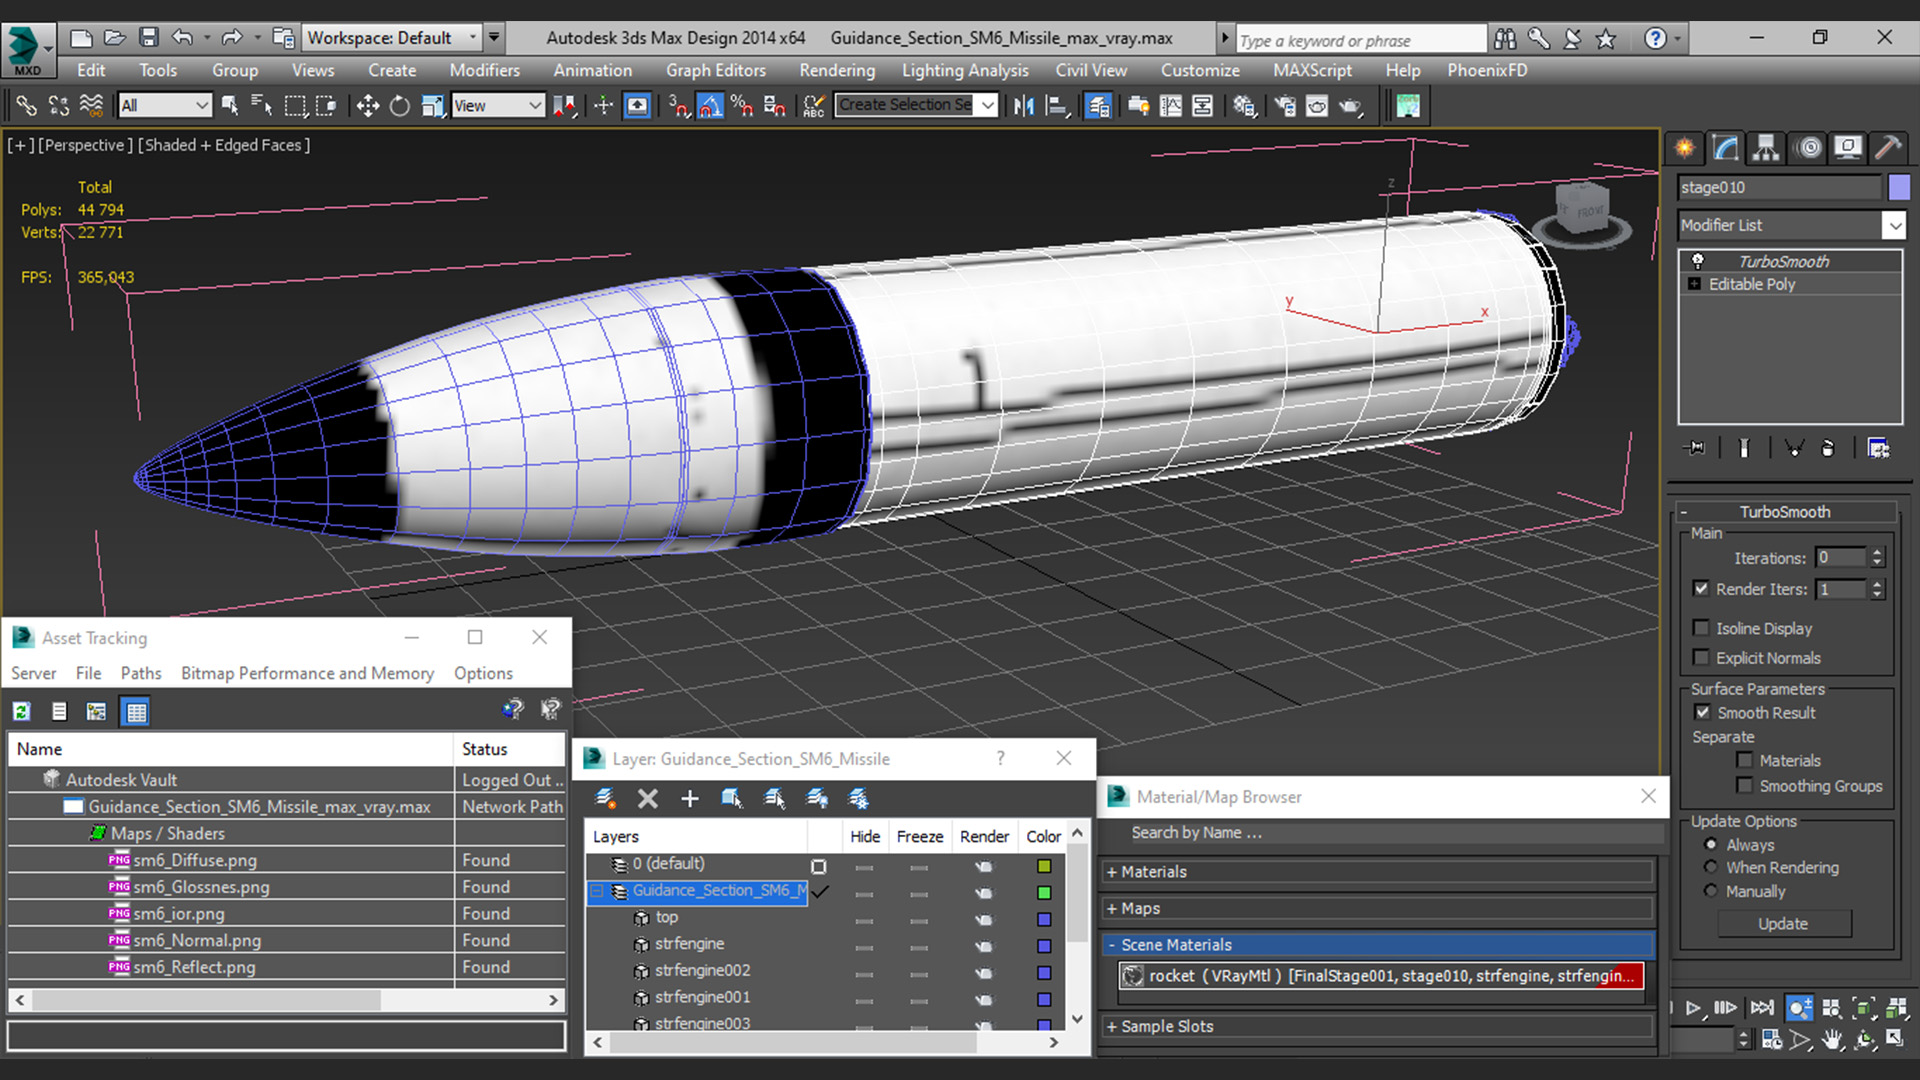This screenshot has height=1080, width=1920.
Task: Open the Rendering menu
Action: point(836,70)
